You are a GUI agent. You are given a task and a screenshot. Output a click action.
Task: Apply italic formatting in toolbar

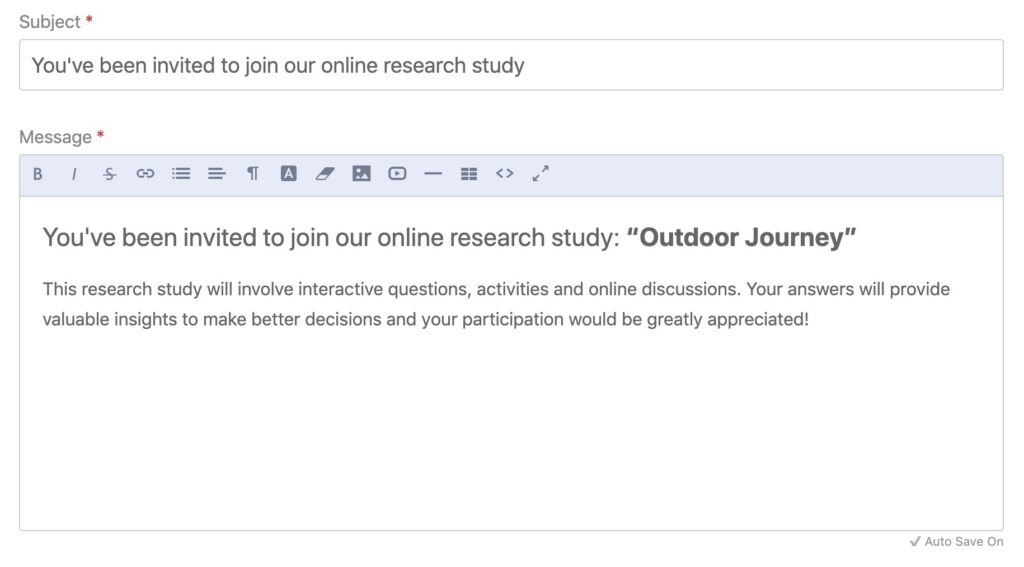74,174
